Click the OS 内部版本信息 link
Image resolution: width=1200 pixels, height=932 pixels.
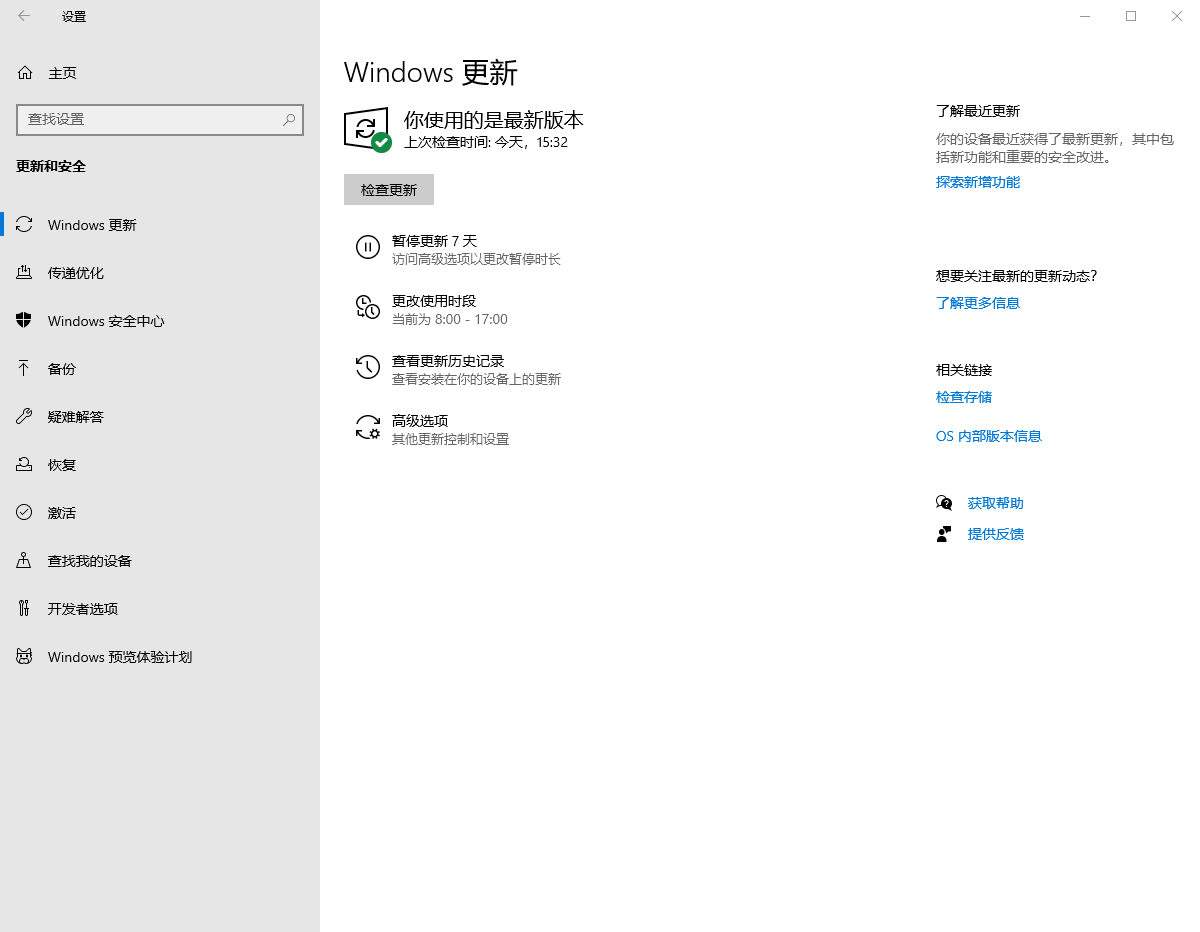click(989, 436)
